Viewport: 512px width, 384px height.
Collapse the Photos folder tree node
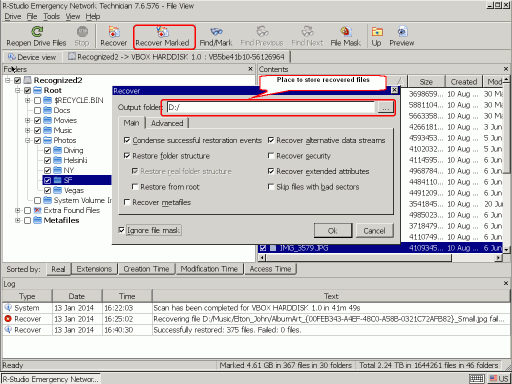coord(27,140)
